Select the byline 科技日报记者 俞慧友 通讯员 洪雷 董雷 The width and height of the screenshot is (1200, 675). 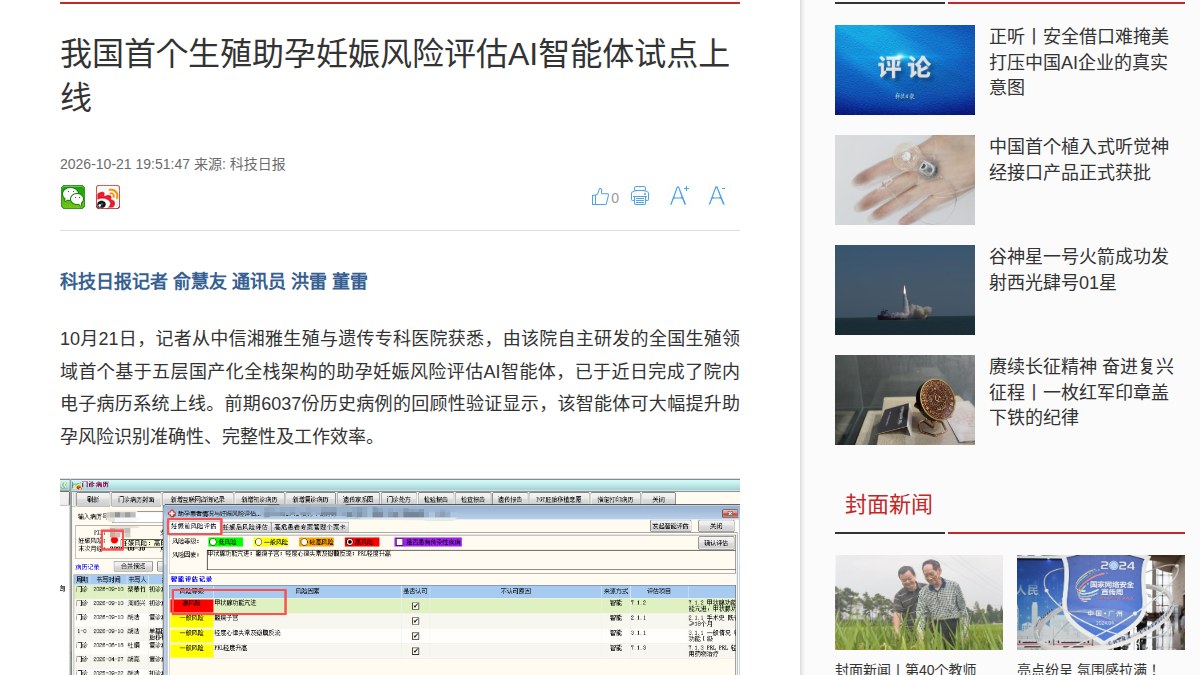point(214,282)
